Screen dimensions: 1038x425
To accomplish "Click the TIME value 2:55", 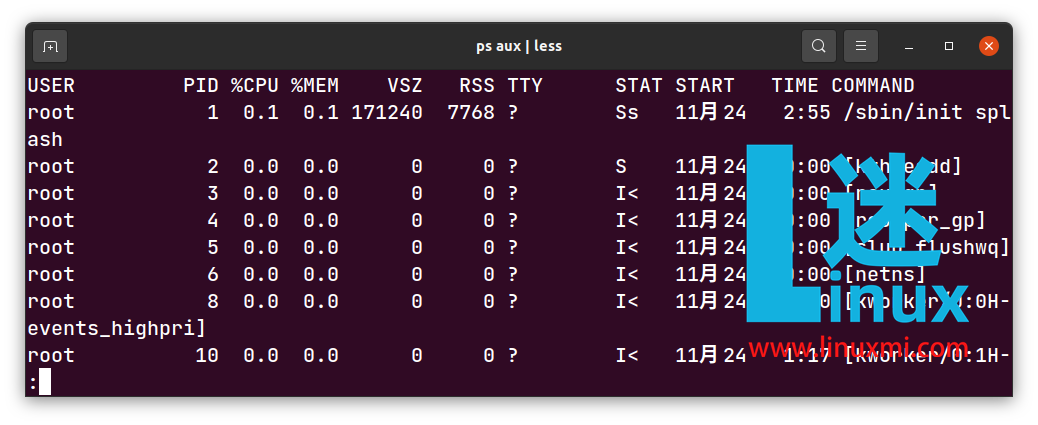I will pos(807,113).
